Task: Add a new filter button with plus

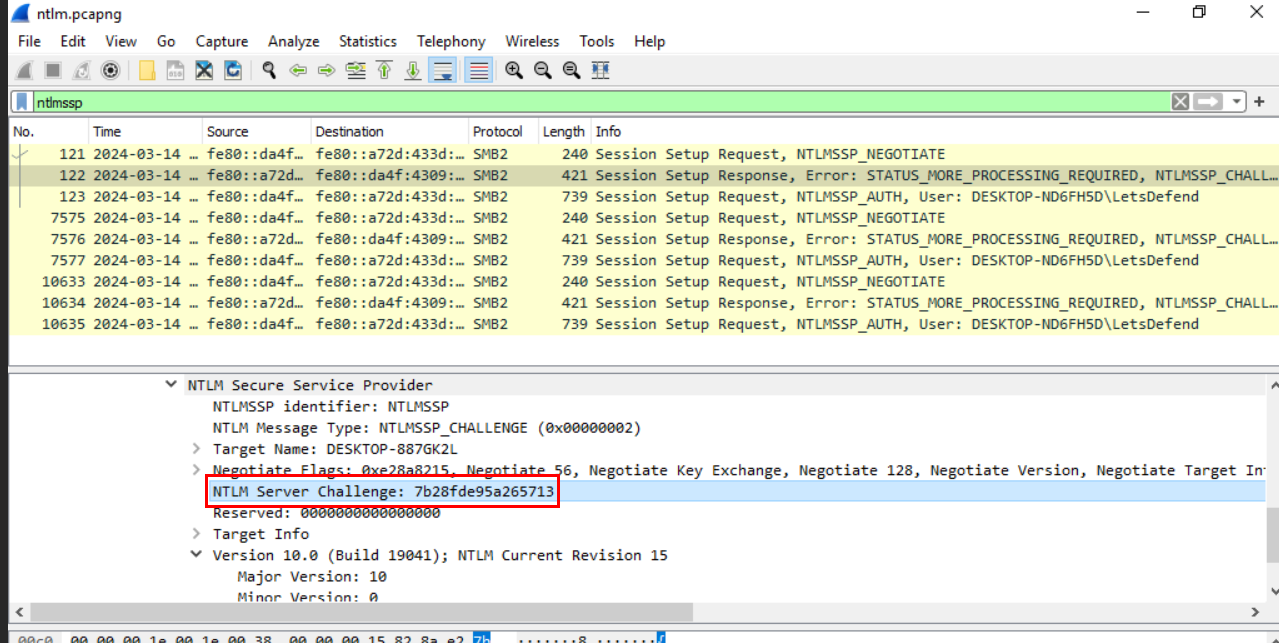Action: click(x=1259, y=102)
